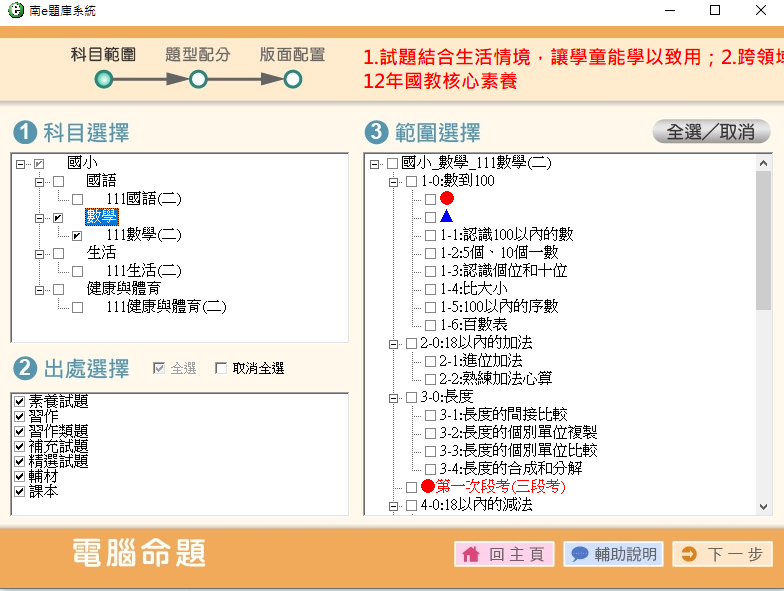Image resolution: width=784 pixels, height=591 pixels.
Task: Click the speech bubble 輔助說明 icon
Action: [579, 554]
